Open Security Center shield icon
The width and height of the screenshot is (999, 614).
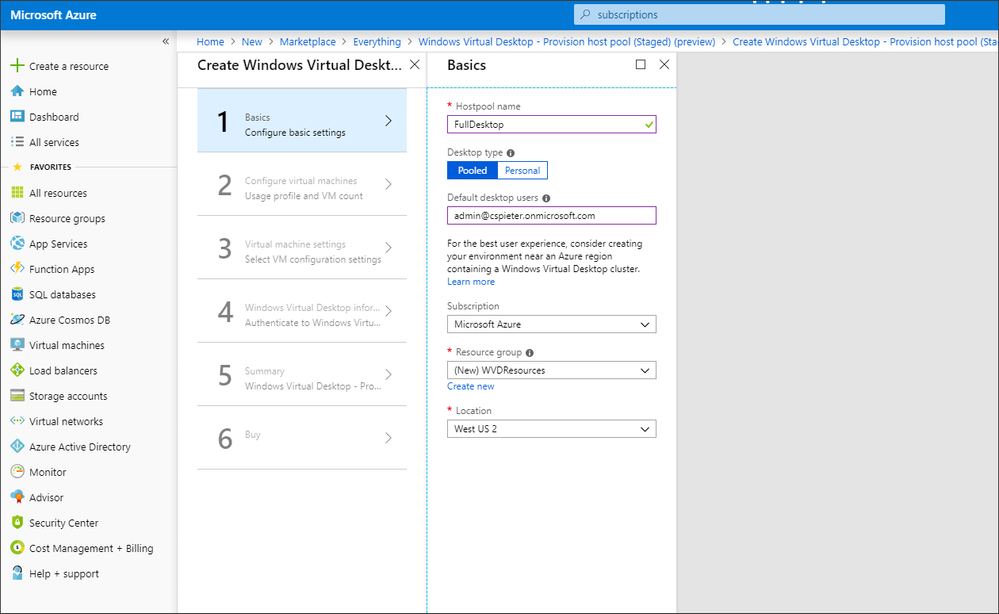pyautogui.click(x=17, y=522)
